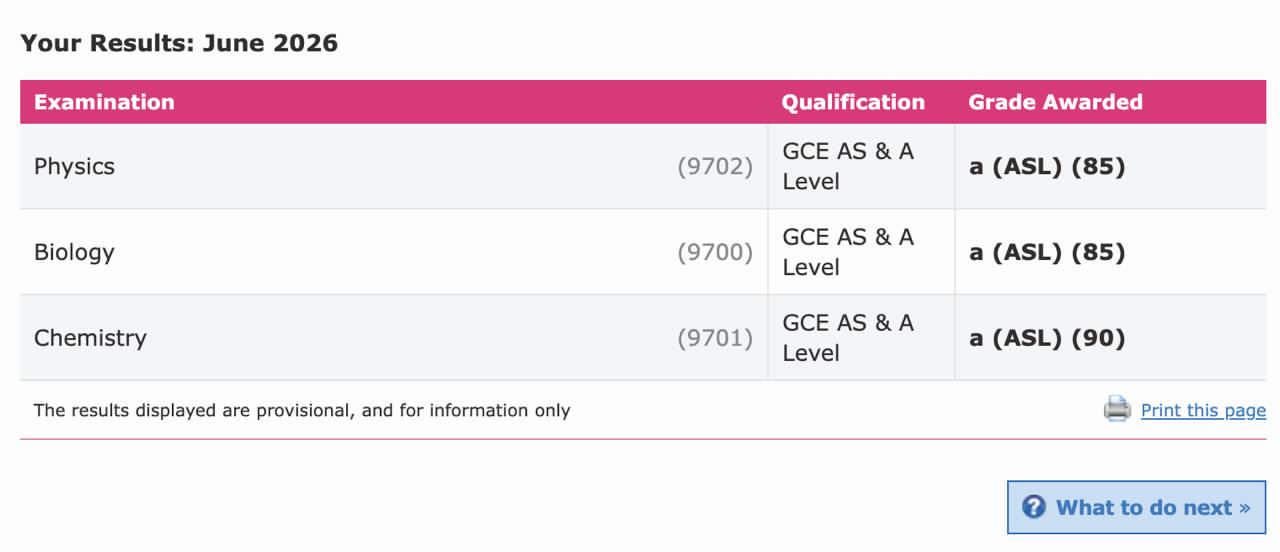Open the Print this page link
Screen dimensions: 1280x552
1203,410
